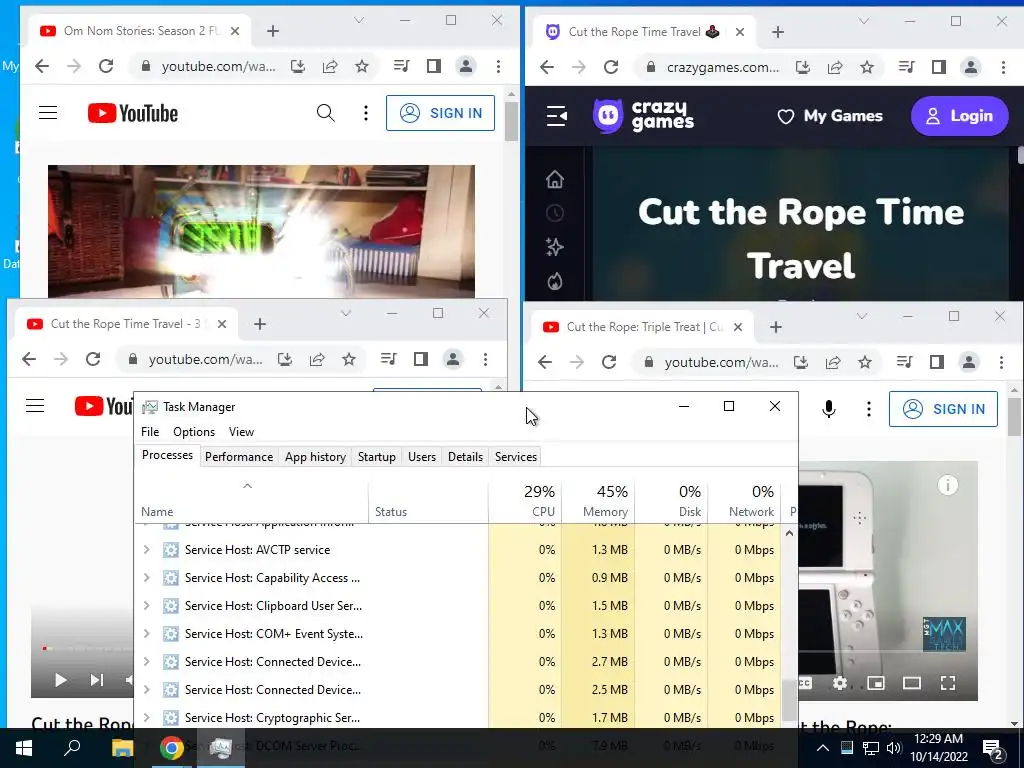Viewport: 1024px width, 768px height.
Task: Expand Service Host: Clipboard User Service row
Action: (147, 605)
